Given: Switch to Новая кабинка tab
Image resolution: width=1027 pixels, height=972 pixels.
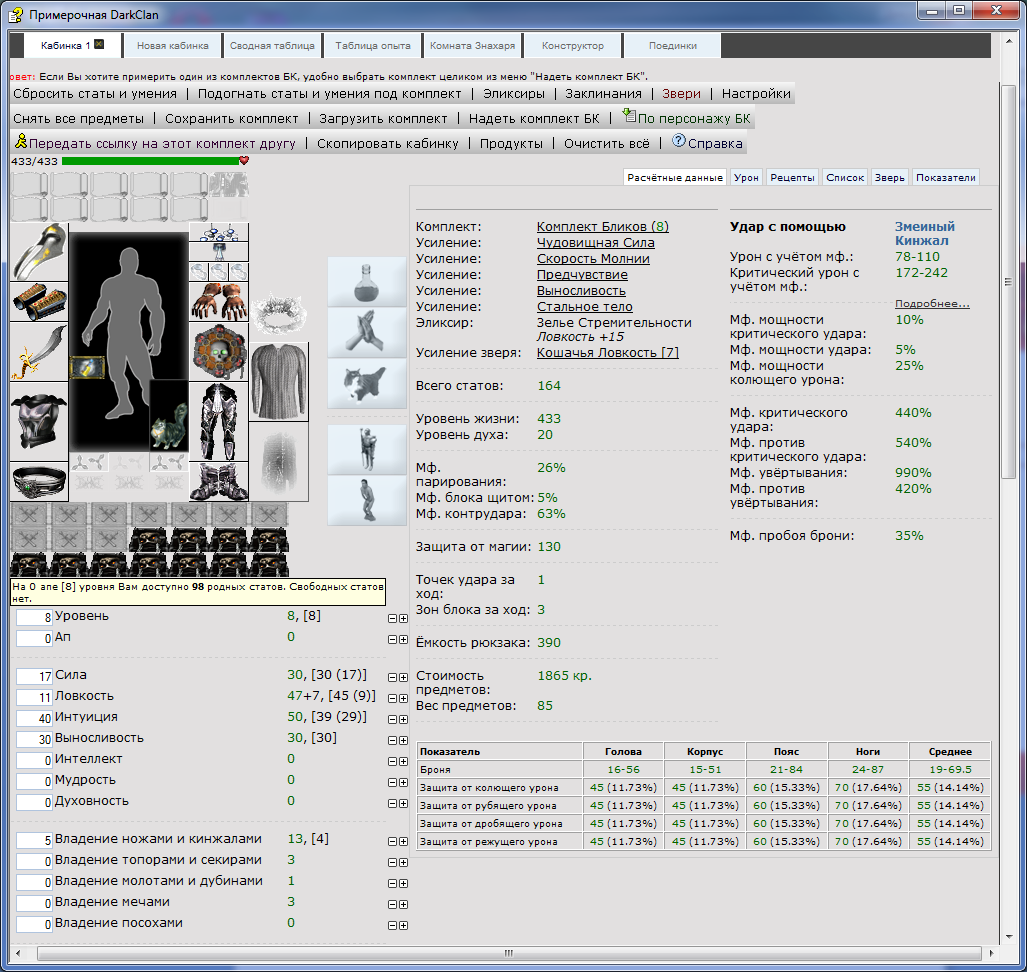Looking at the screenshot, I should (173, 46).
